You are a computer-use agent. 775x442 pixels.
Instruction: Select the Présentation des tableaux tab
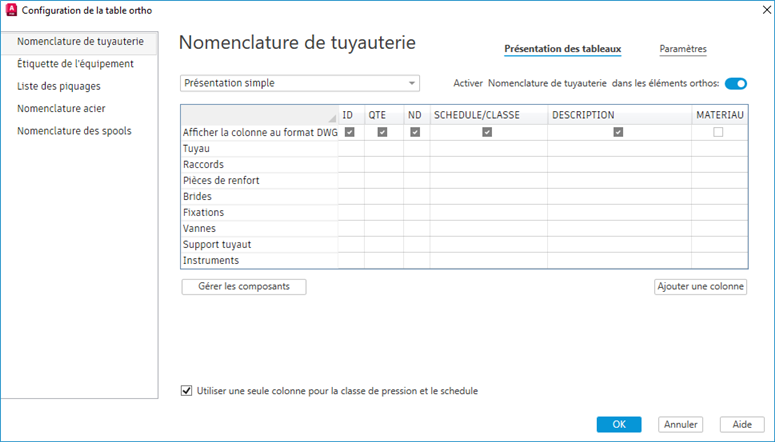563,48
